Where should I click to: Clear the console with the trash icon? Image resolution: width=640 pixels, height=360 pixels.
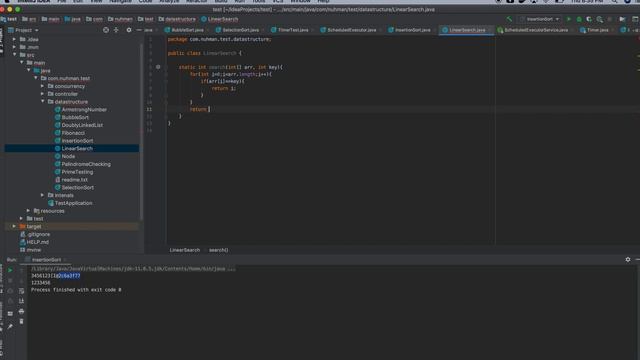click(x=21, y=322)
